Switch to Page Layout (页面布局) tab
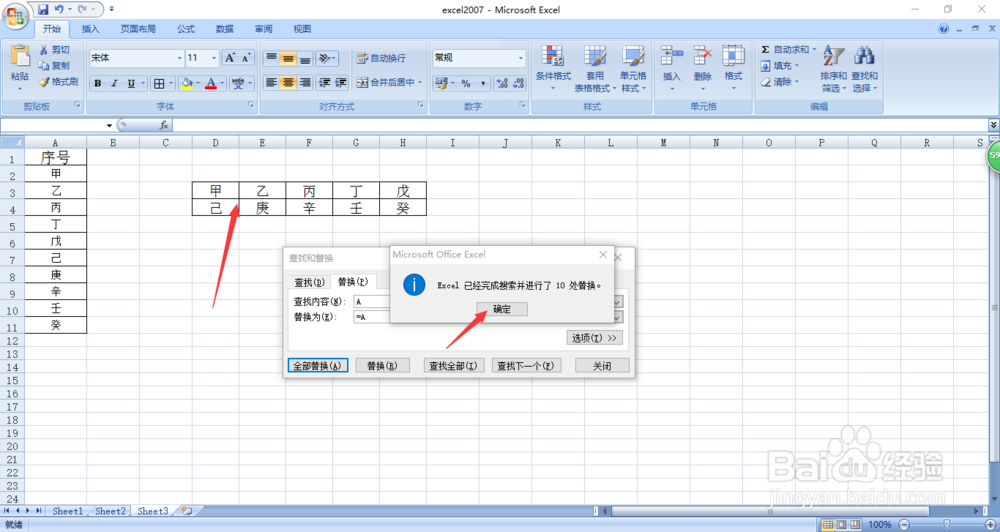 138,29
